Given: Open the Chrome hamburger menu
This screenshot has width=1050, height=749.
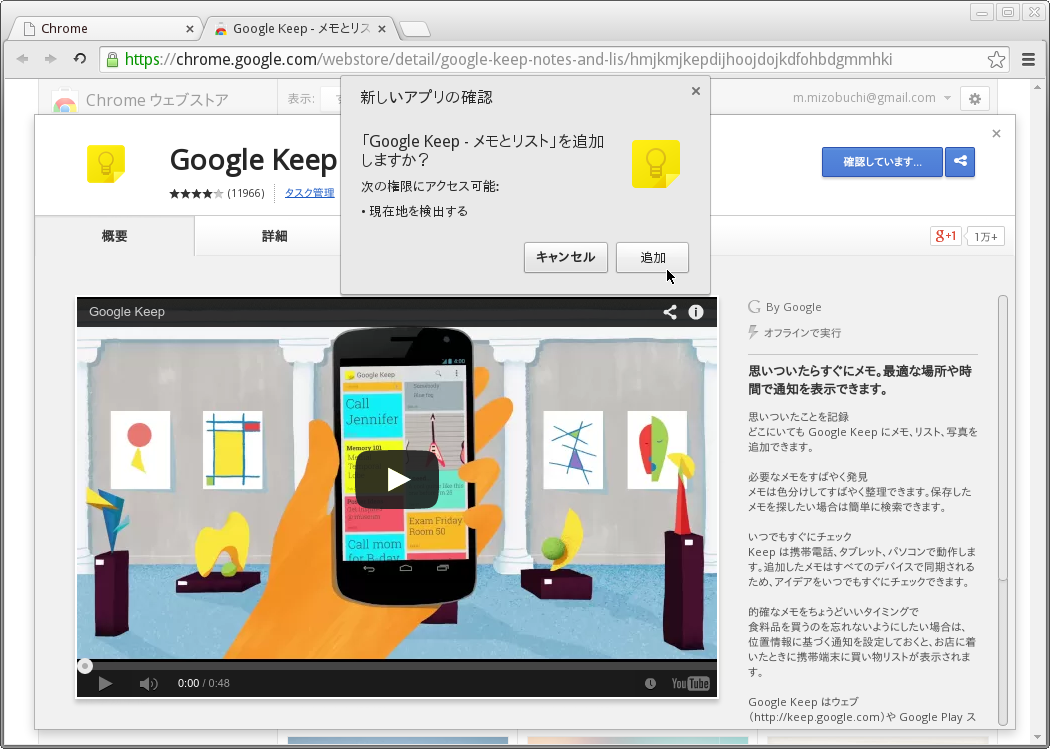Looking at the screenshot, I should point(1029,60).
